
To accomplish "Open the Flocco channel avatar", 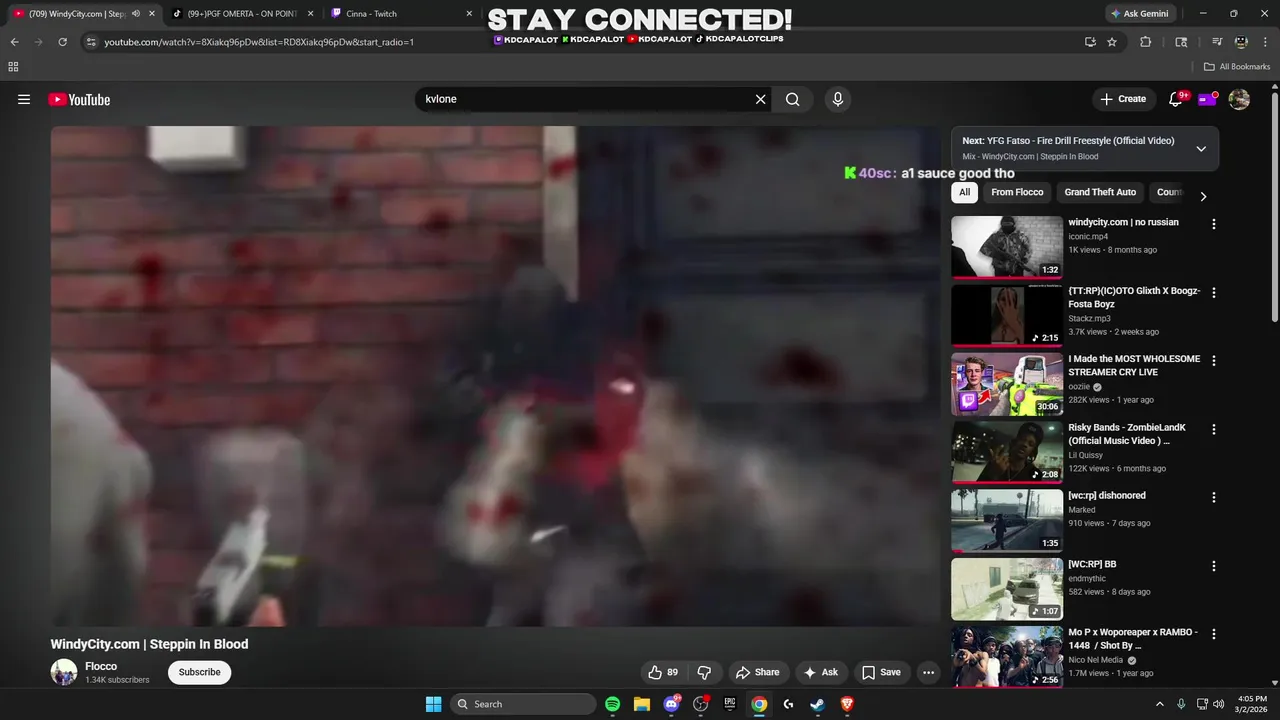I will click(x=64, y=672).
